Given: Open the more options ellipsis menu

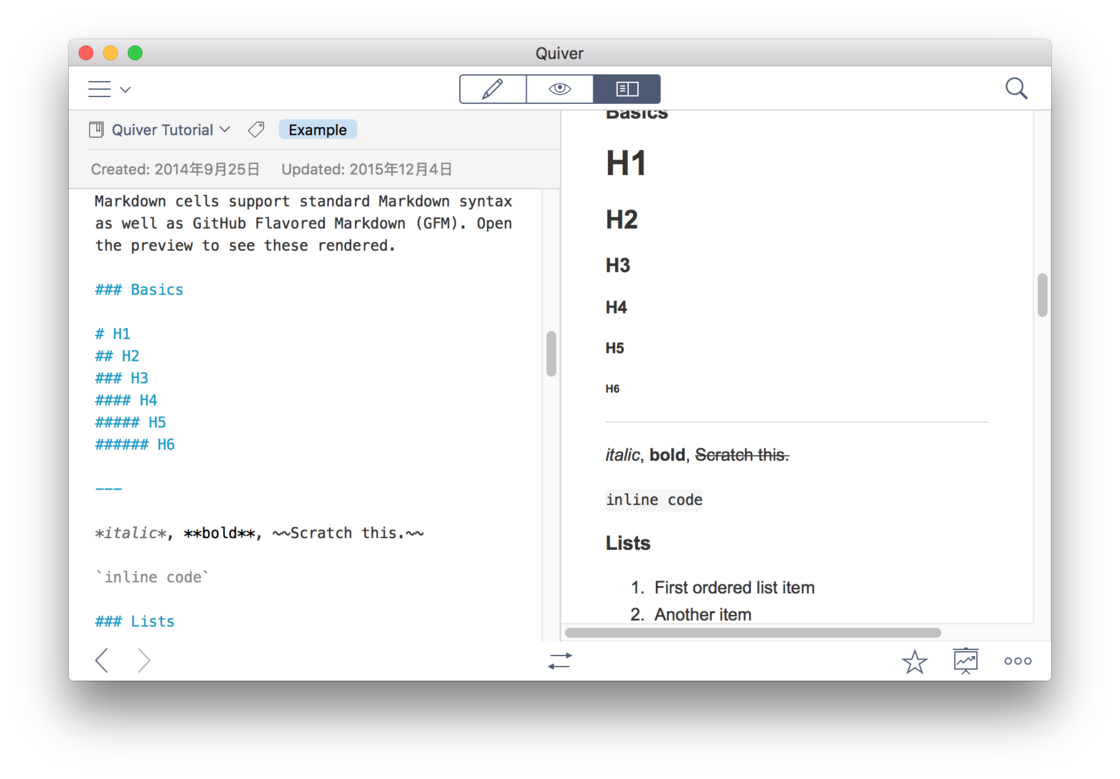Looking at the screenshot, I should click(1017, 661).
